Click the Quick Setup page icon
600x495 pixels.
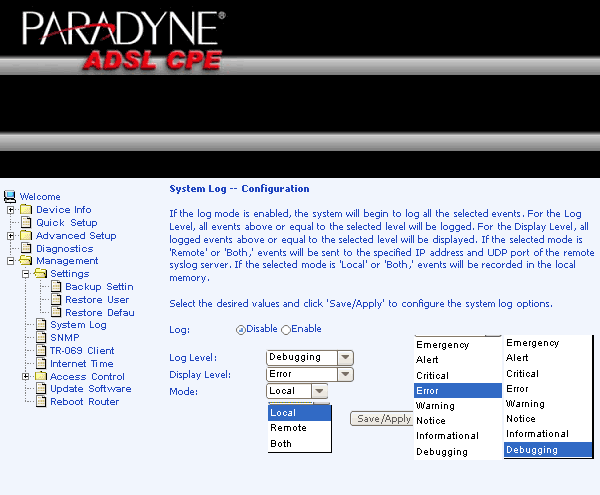(26, 222)
